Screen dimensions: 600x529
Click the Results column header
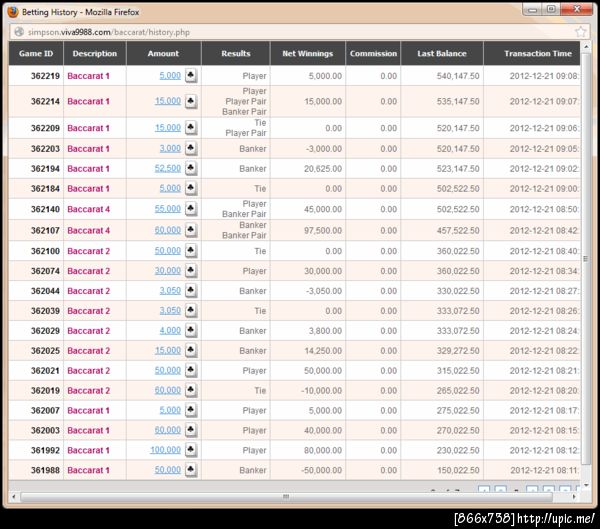236,53
